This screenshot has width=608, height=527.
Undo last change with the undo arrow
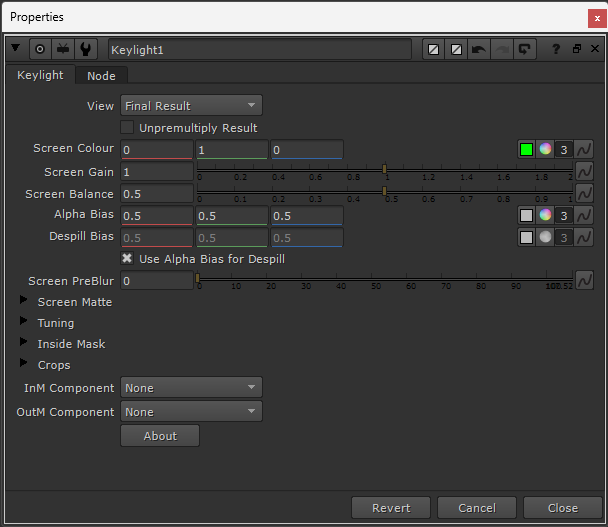479,49
